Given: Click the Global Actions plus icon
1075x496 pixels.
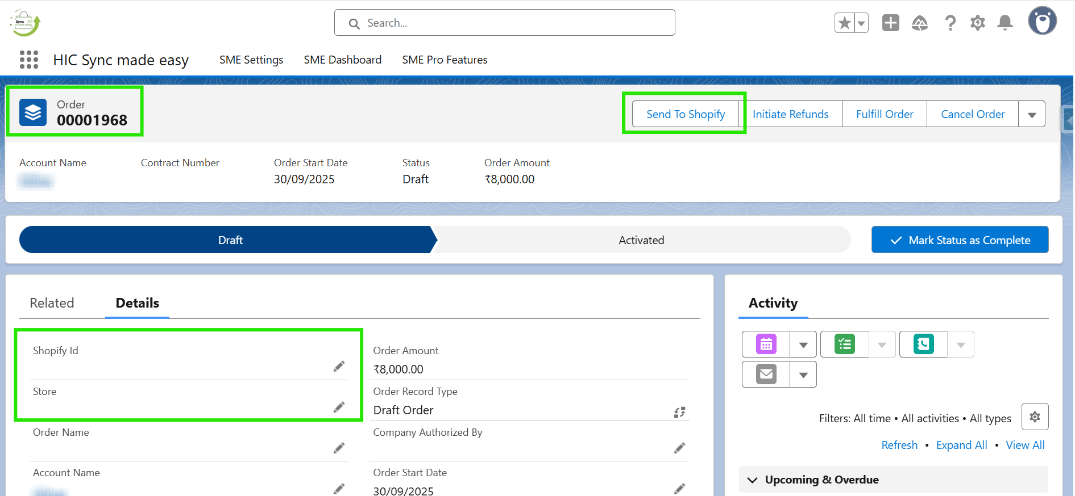Looking at the screenshot, I should [891, 23].
